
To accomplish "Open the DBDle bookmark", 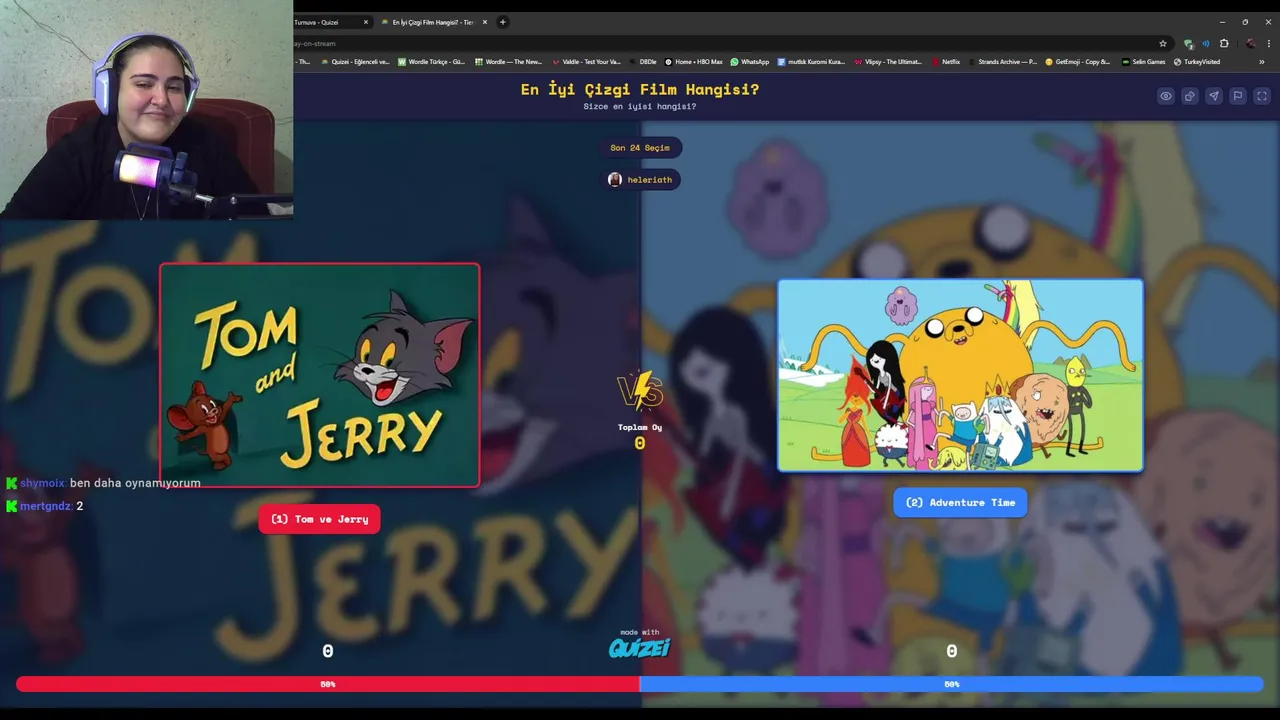I will coord(643,62).
